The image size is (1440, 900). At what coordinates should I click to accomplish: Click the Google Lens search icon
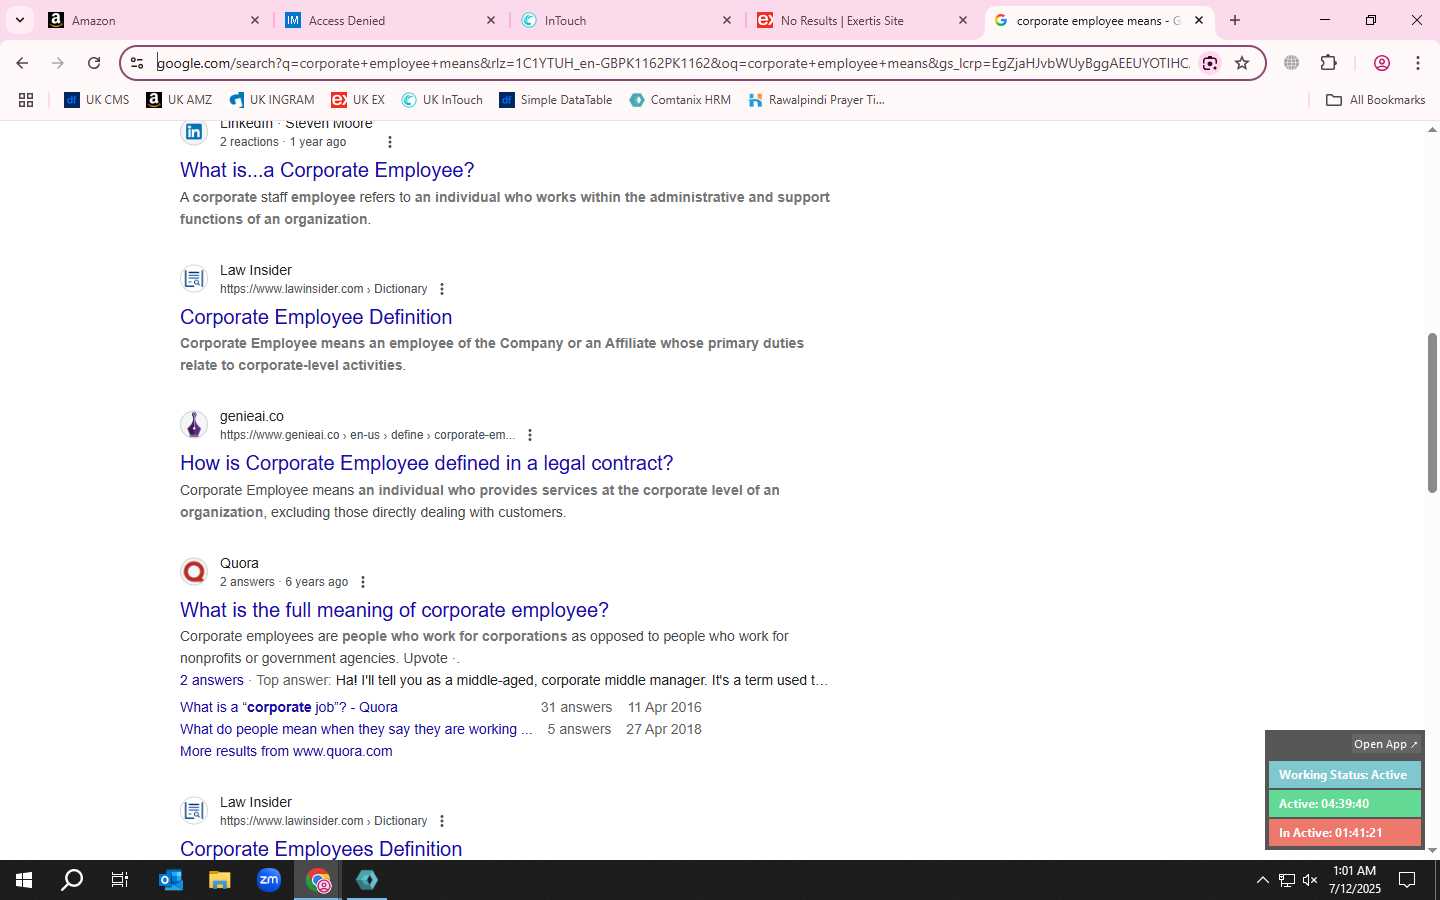click(x=1210, y=63)
